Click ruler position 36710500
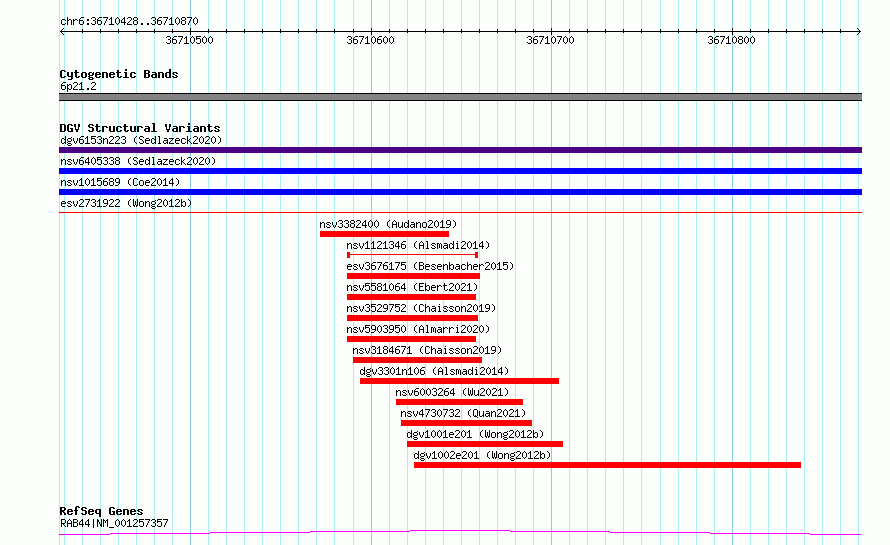 pyautogui.click(x=190, y=40)
